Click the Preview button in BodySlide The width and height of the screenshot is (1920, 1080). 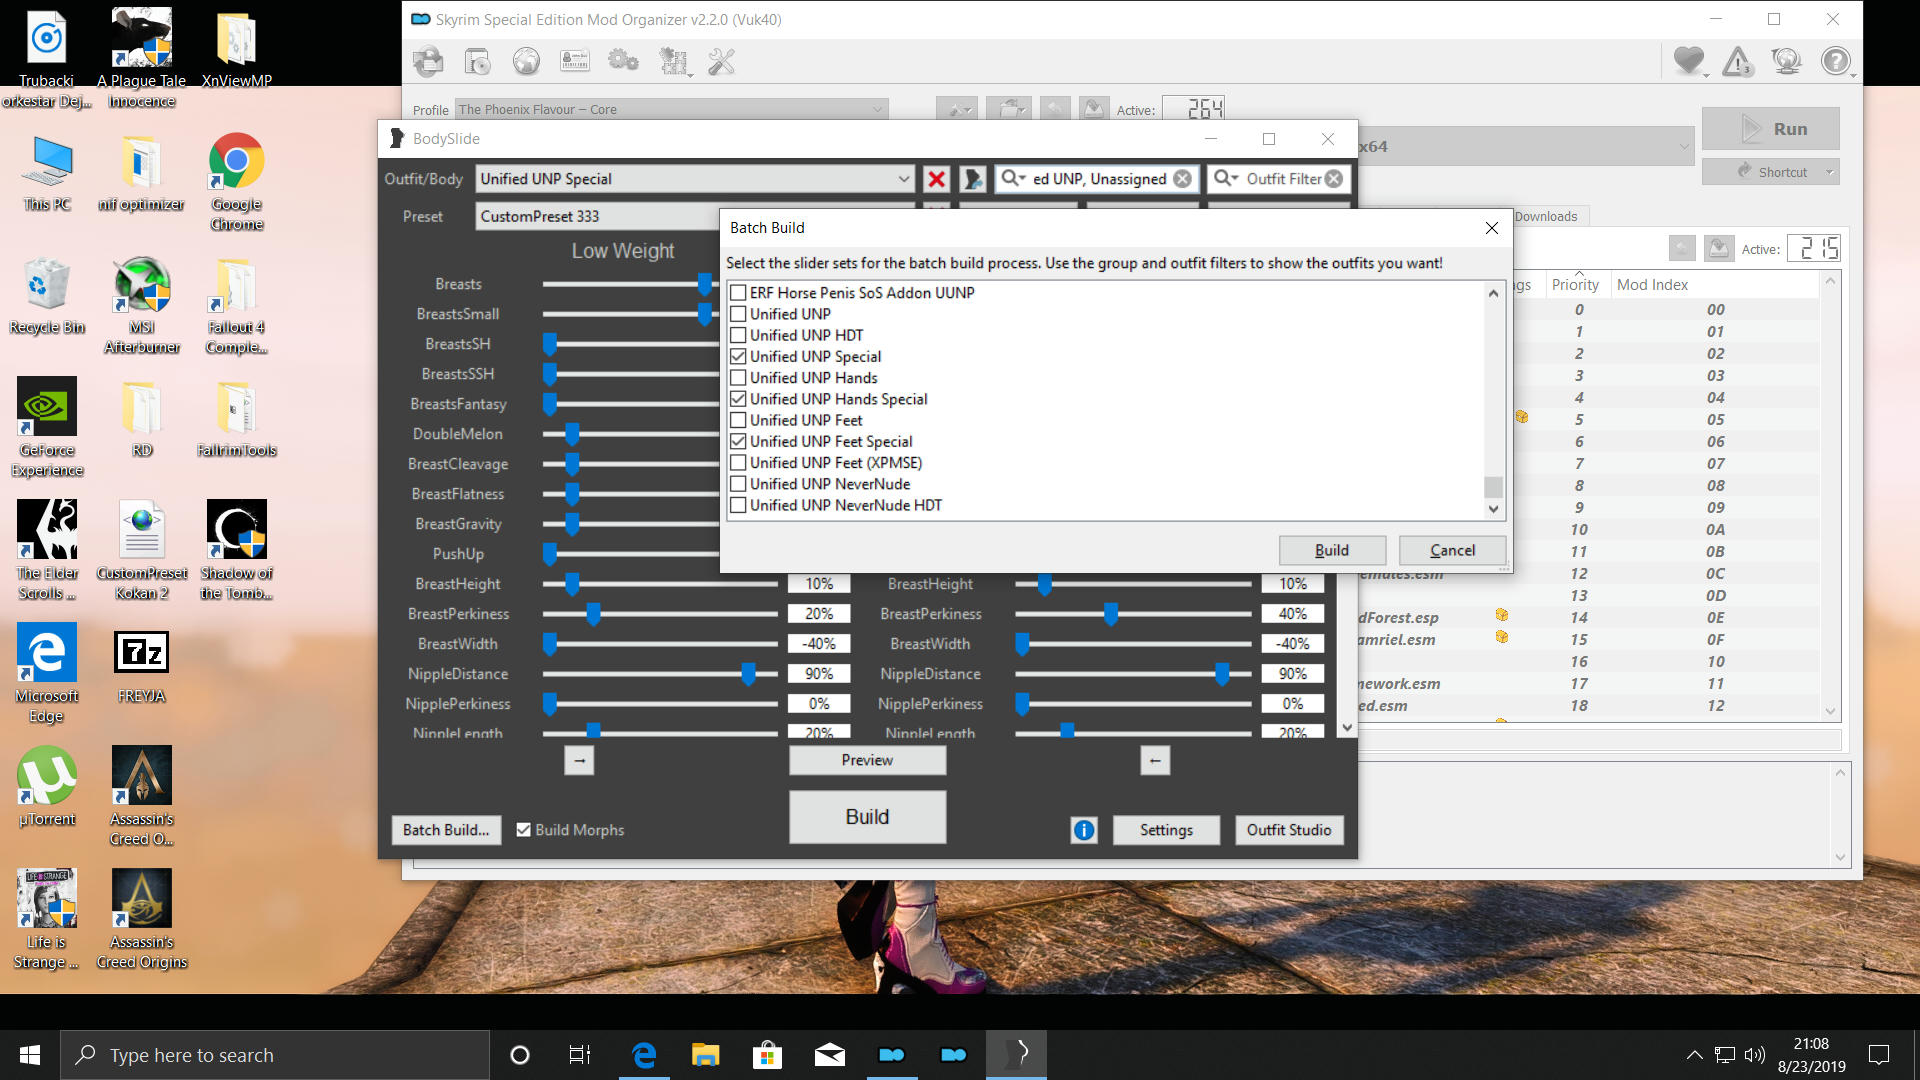[867, 761]
